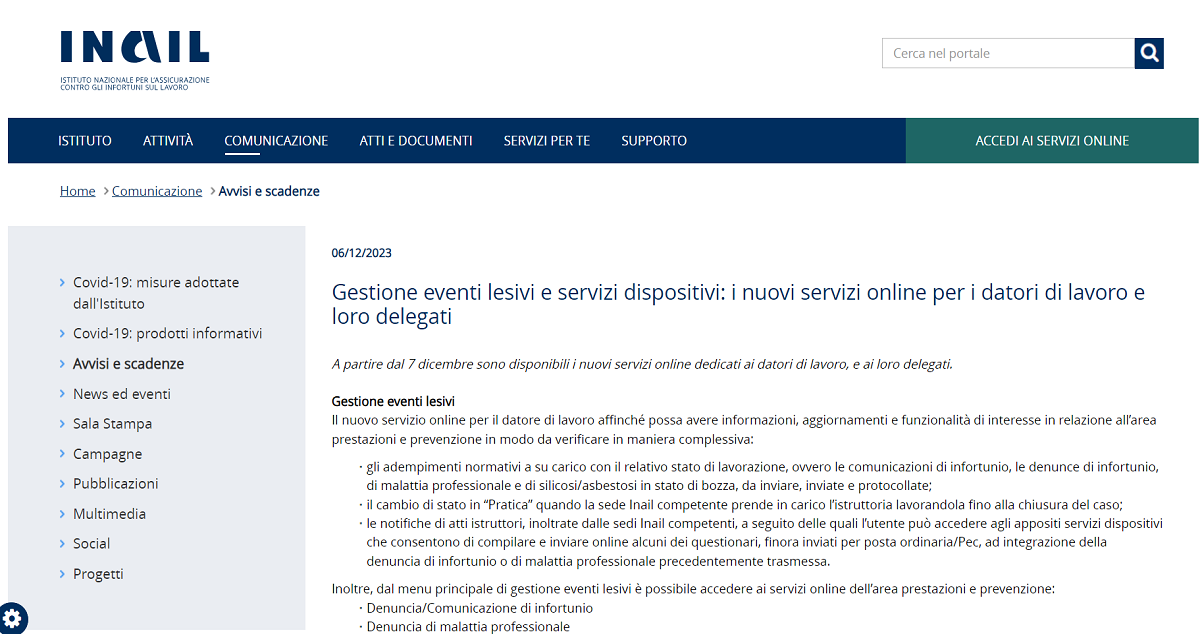Open the ATTIVITÀ menu
This screenshot has width=1200, height=634.
[168, 141]
